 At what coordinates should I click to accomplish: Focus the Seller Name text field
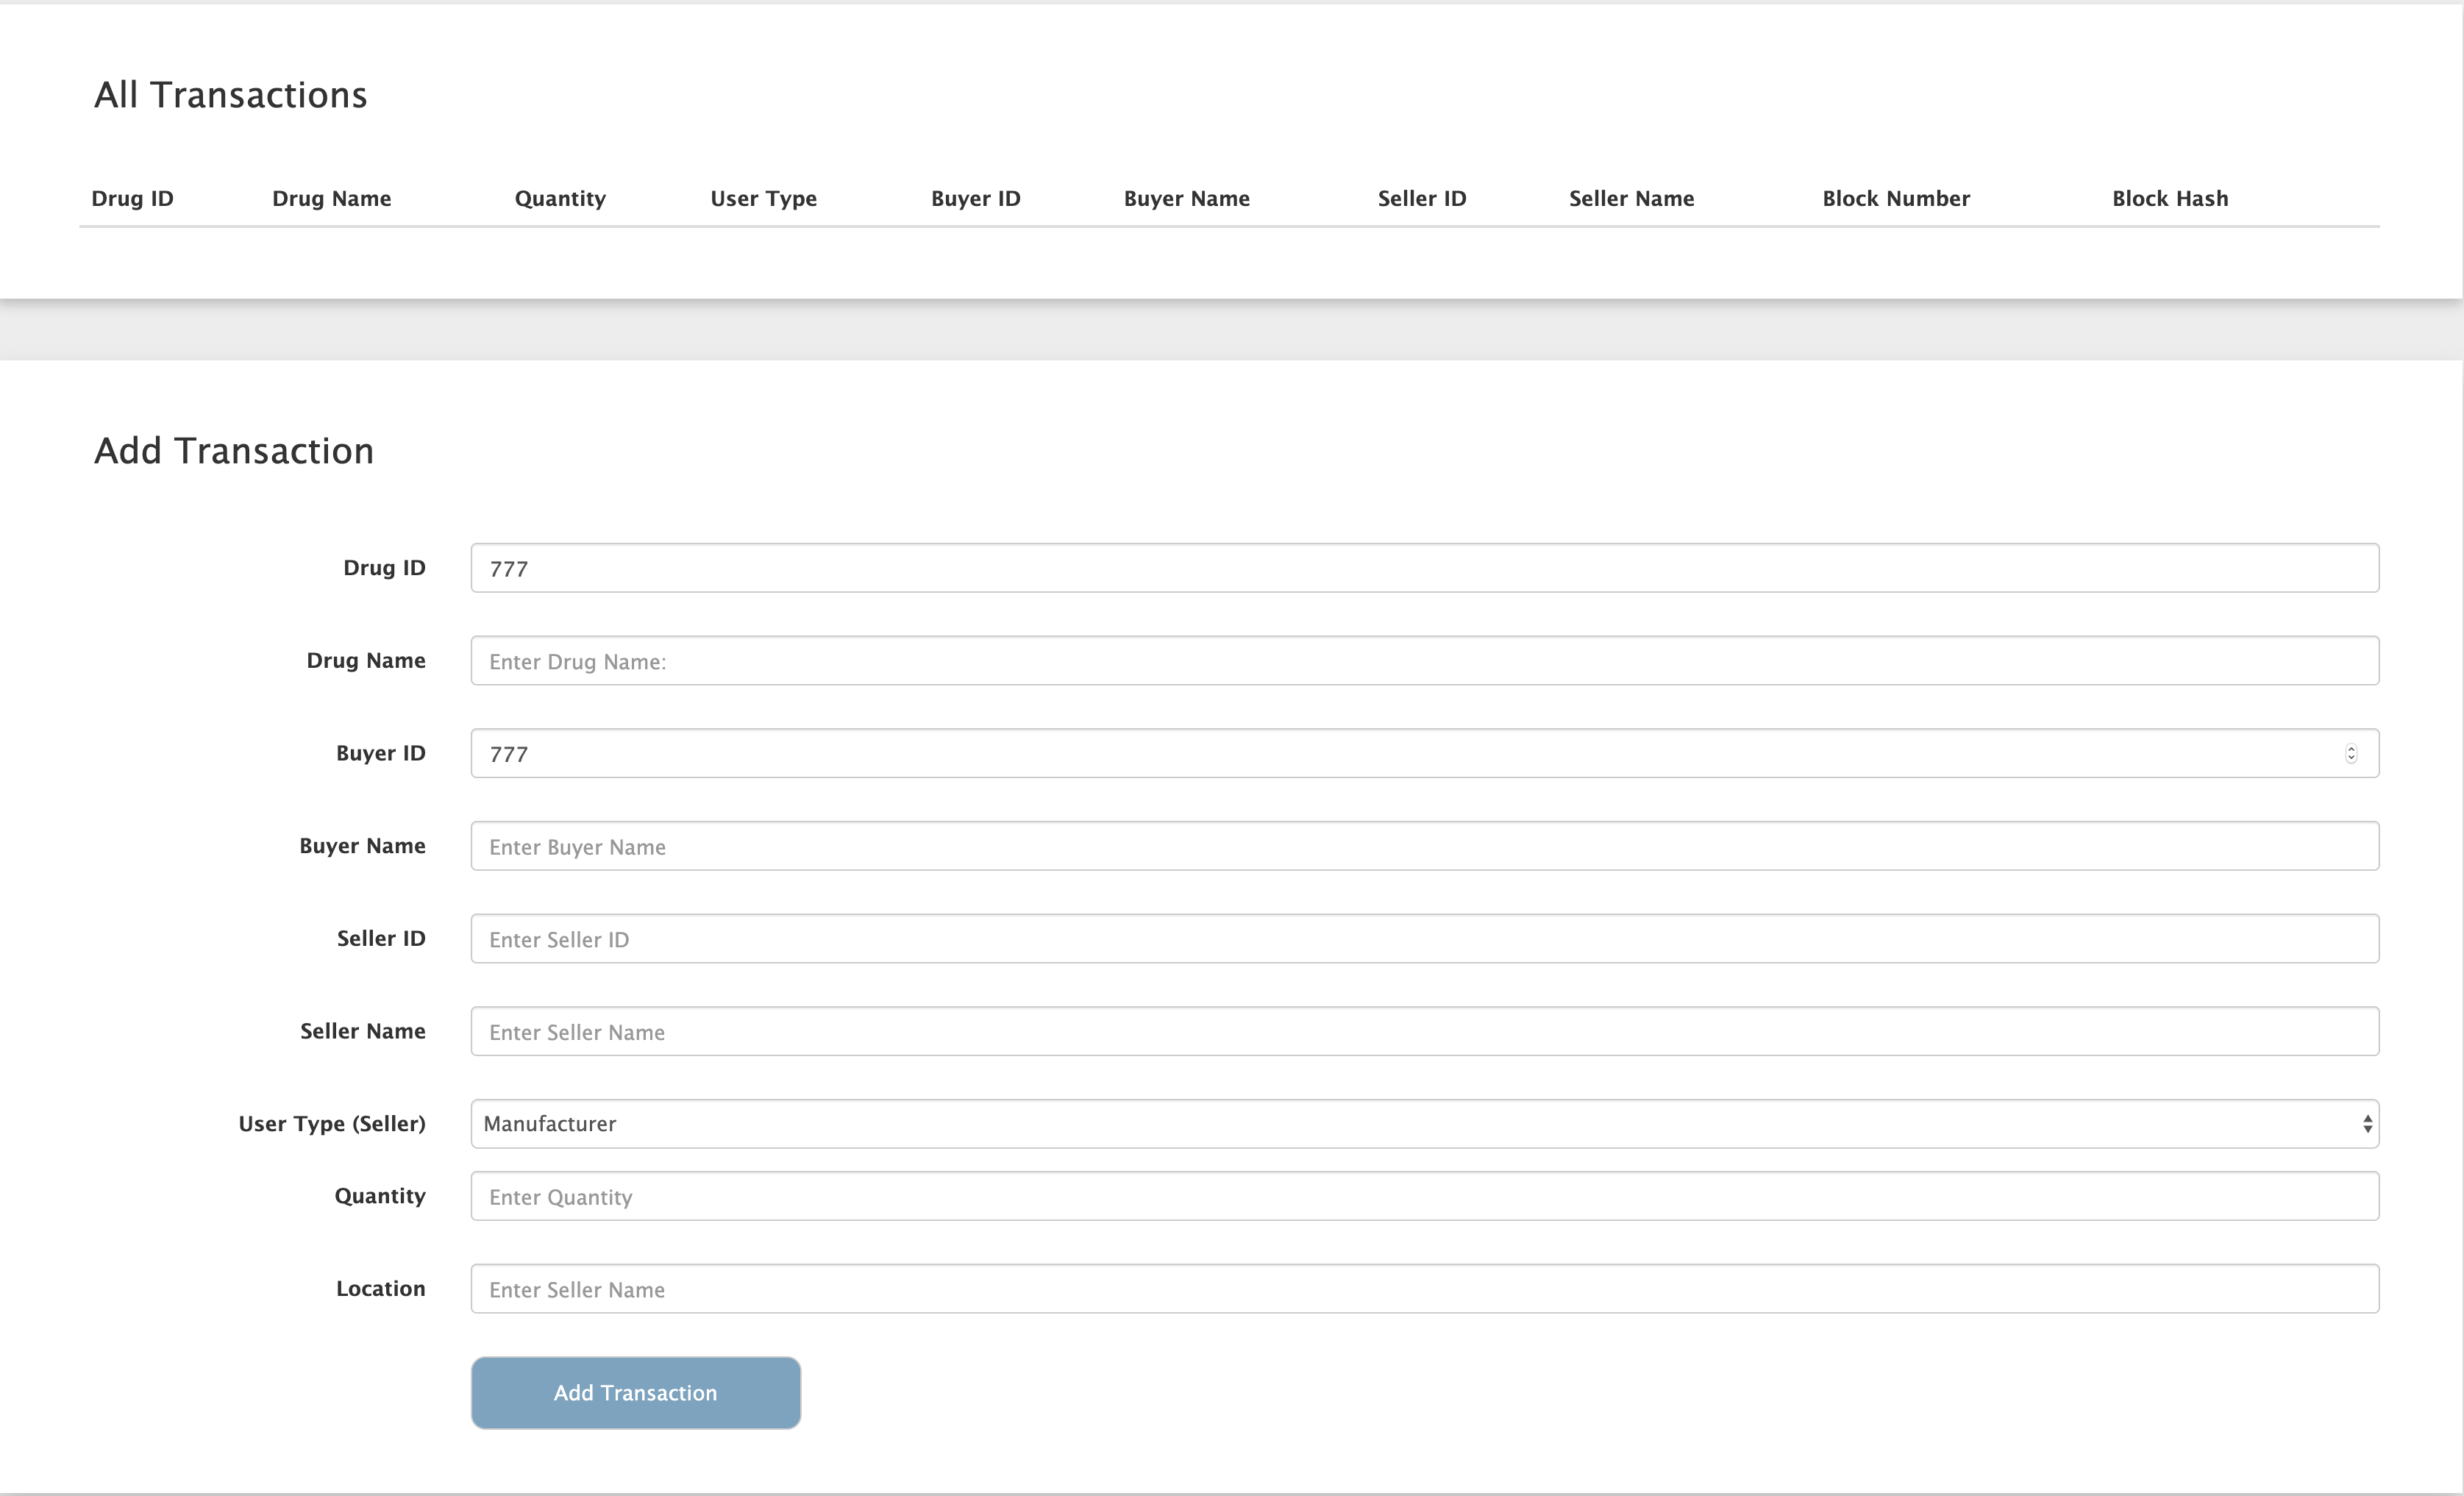(1424, 1032)
